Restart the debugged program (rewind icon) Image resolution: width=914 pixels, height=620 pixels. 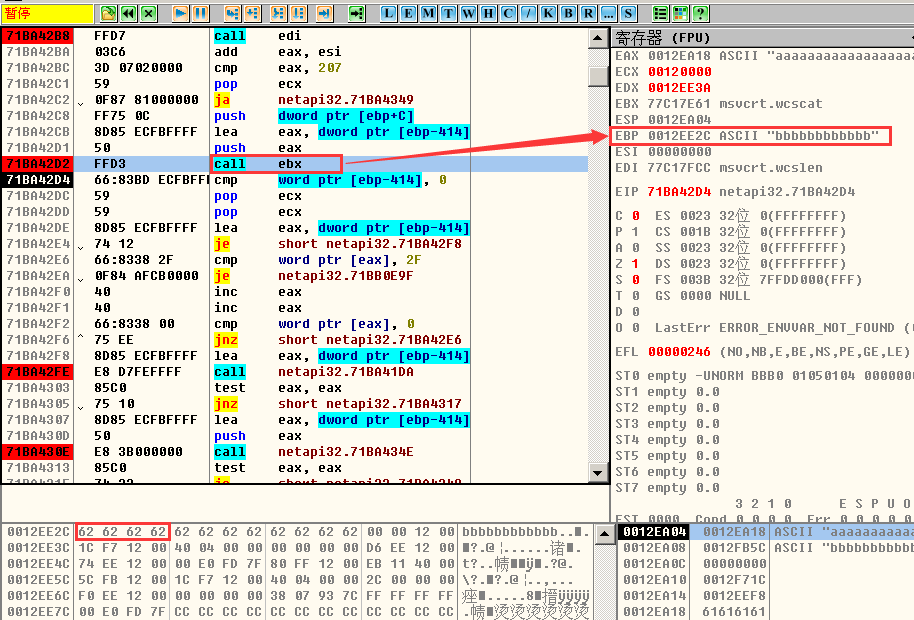click(129, 14)
